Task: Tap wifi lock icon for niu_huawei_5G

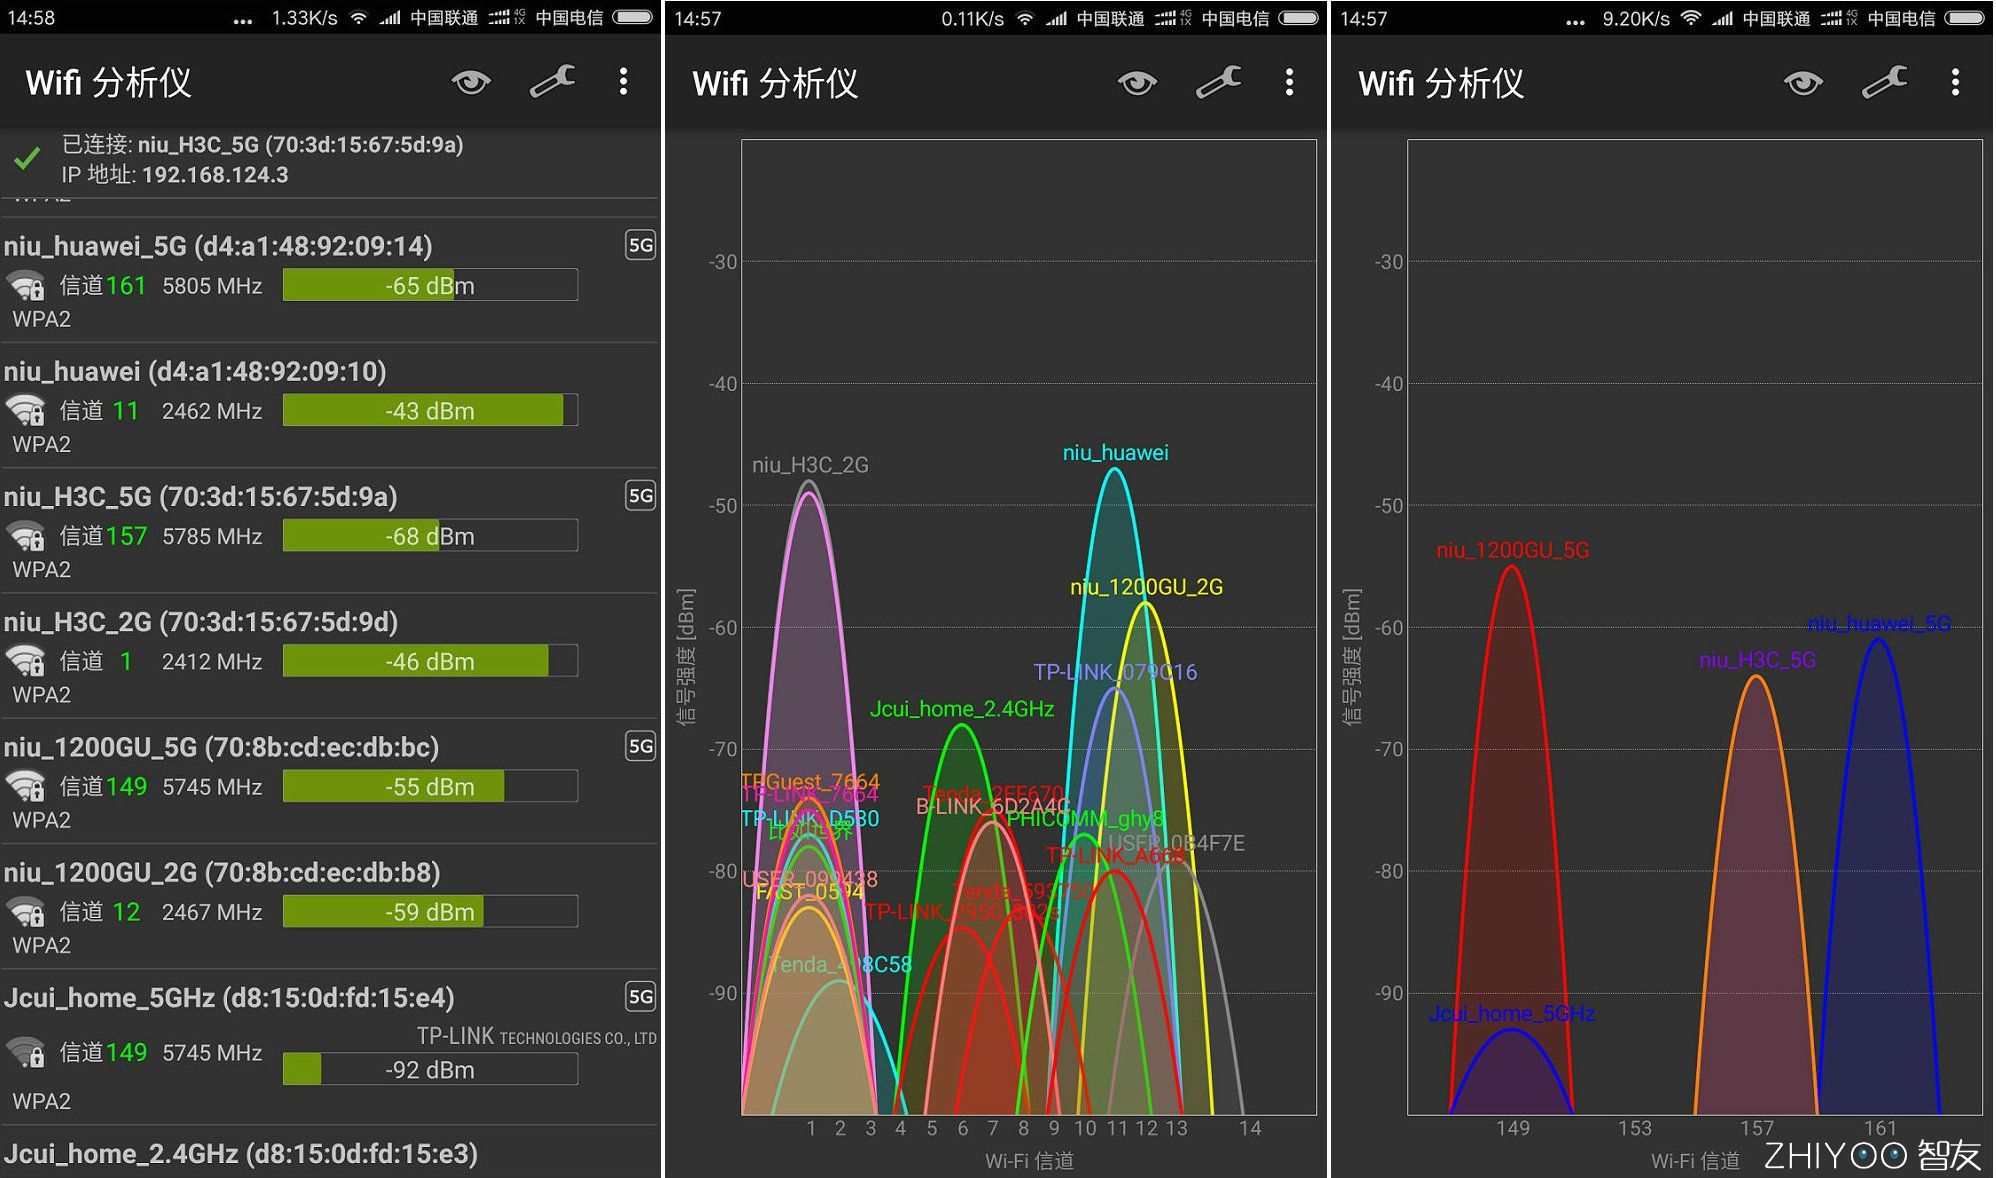Action: click(26, 286)
